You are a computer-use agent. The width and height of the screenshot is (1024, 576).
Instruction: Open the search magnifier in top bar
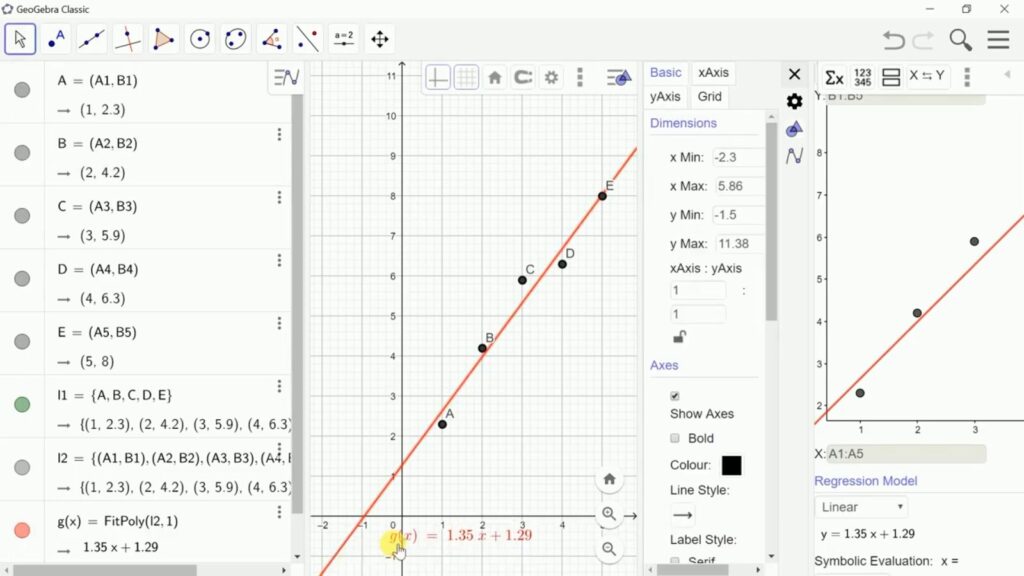click(x=961, y=40)
